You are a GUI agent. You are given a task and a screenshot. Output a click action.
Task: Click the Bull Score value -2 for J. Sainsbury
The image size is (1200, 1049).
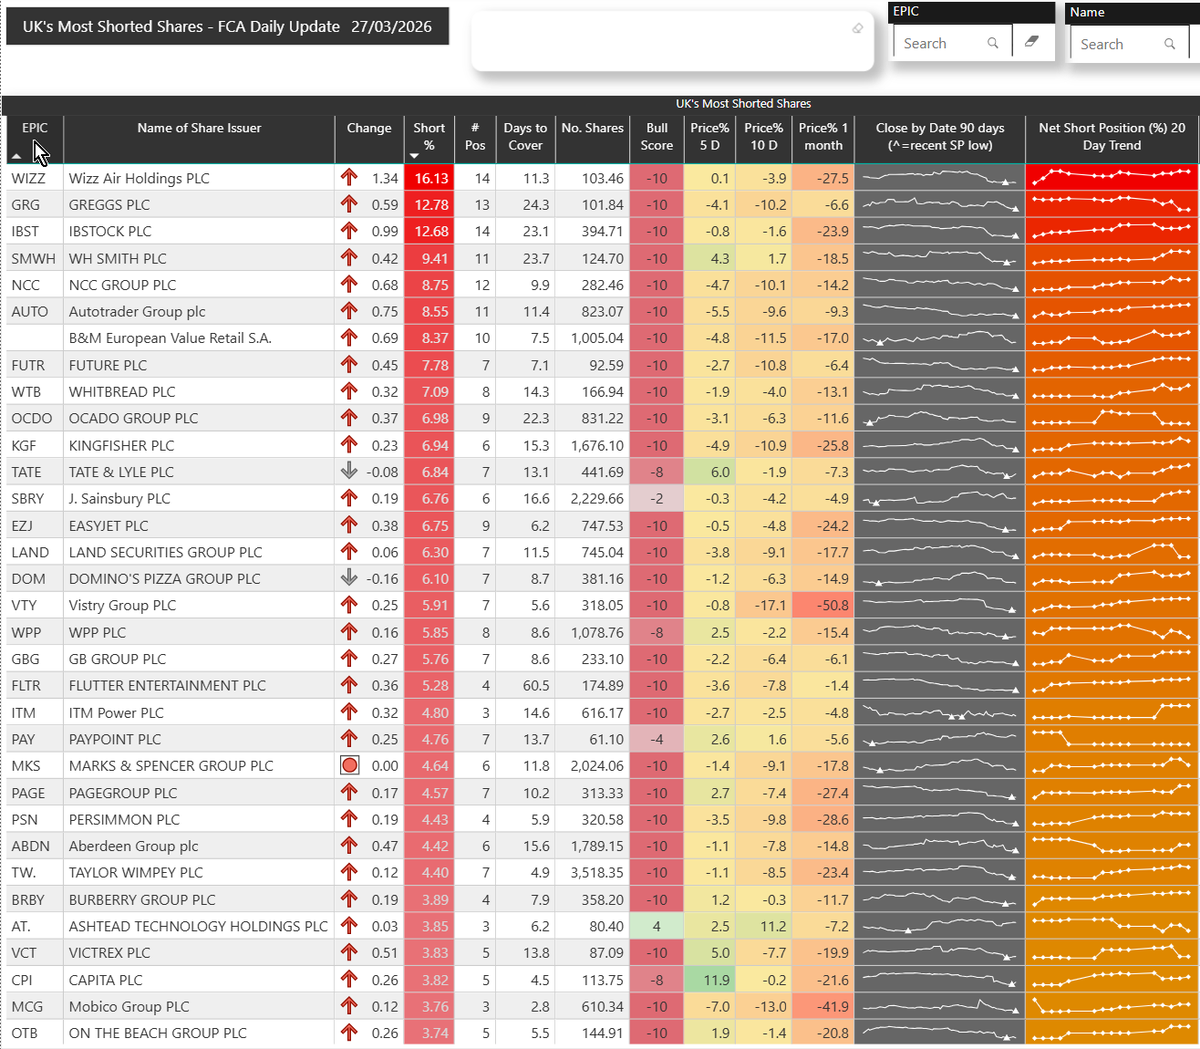click(657, 498)
